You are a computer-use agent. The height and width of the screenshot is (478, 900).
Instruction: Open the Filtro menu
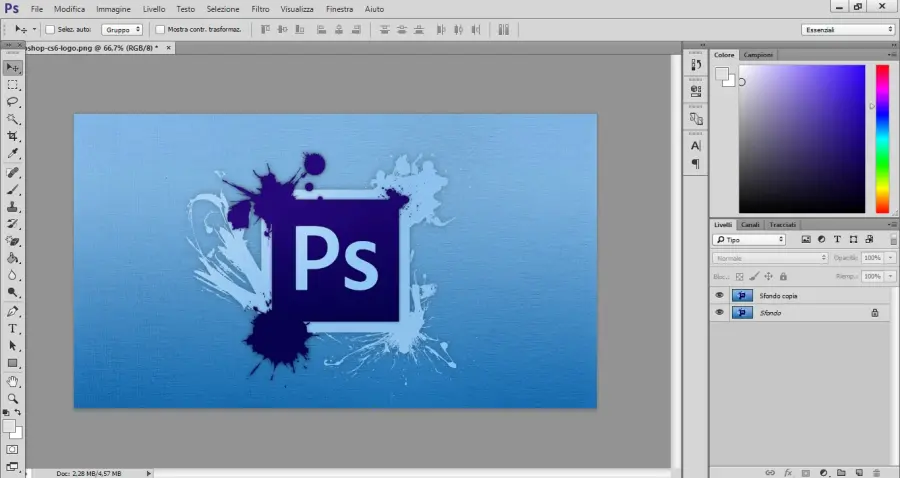(x=260, y=9)
